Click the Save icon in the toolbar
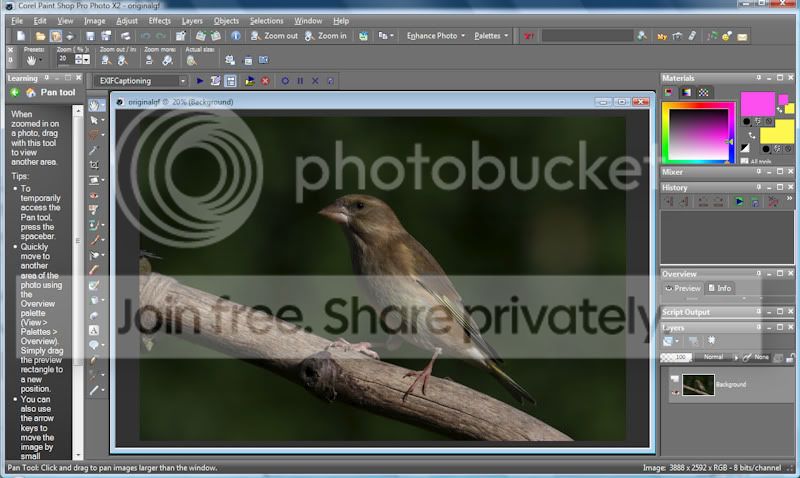The image size is (800, 478). pos(89,36)
